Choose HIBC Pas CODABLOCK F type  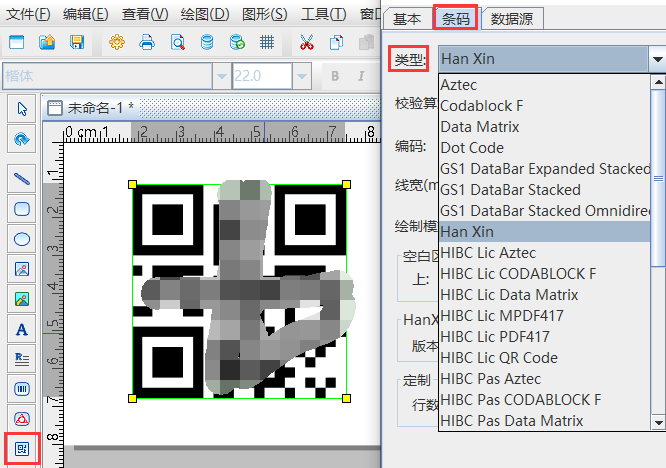545,400
